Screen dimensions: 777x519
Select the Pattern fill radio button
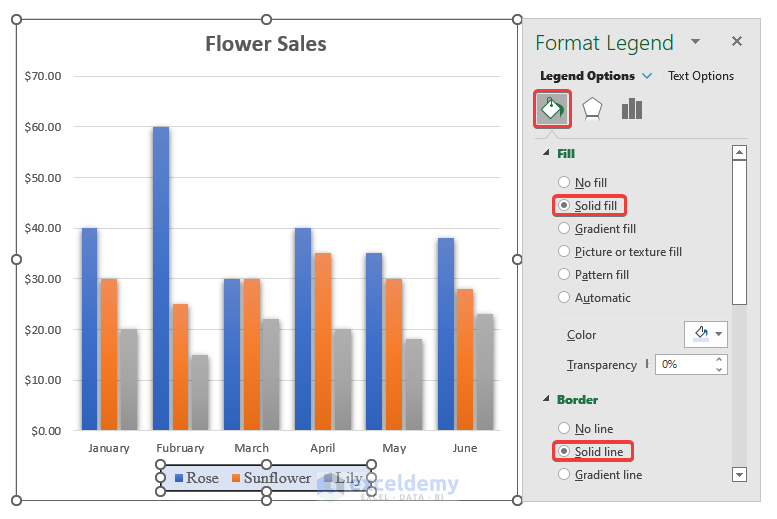point(565,275)
